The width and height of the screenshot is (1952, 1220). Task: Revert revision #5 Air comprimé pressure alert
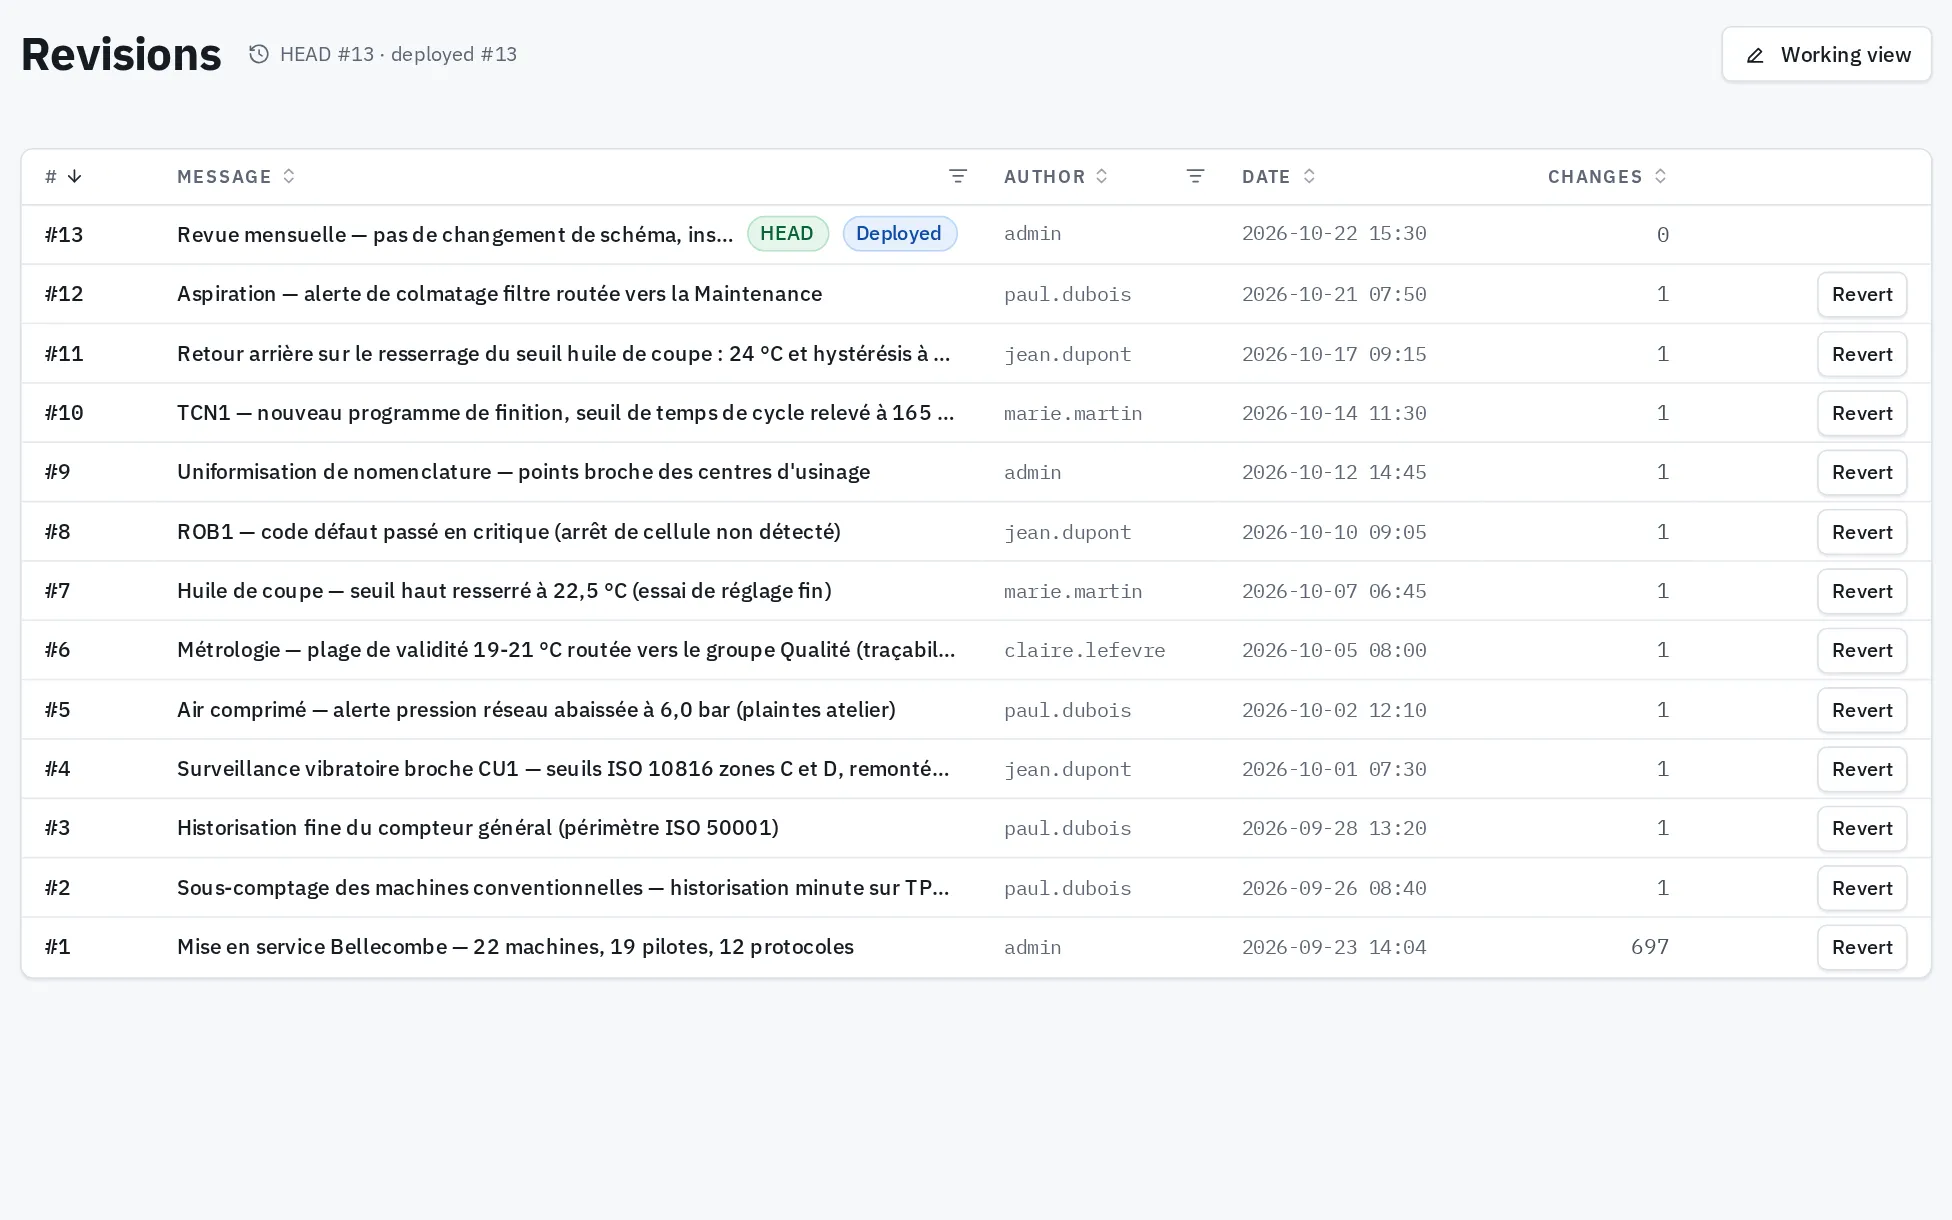pyautogui.click(x=1862, y=710)
